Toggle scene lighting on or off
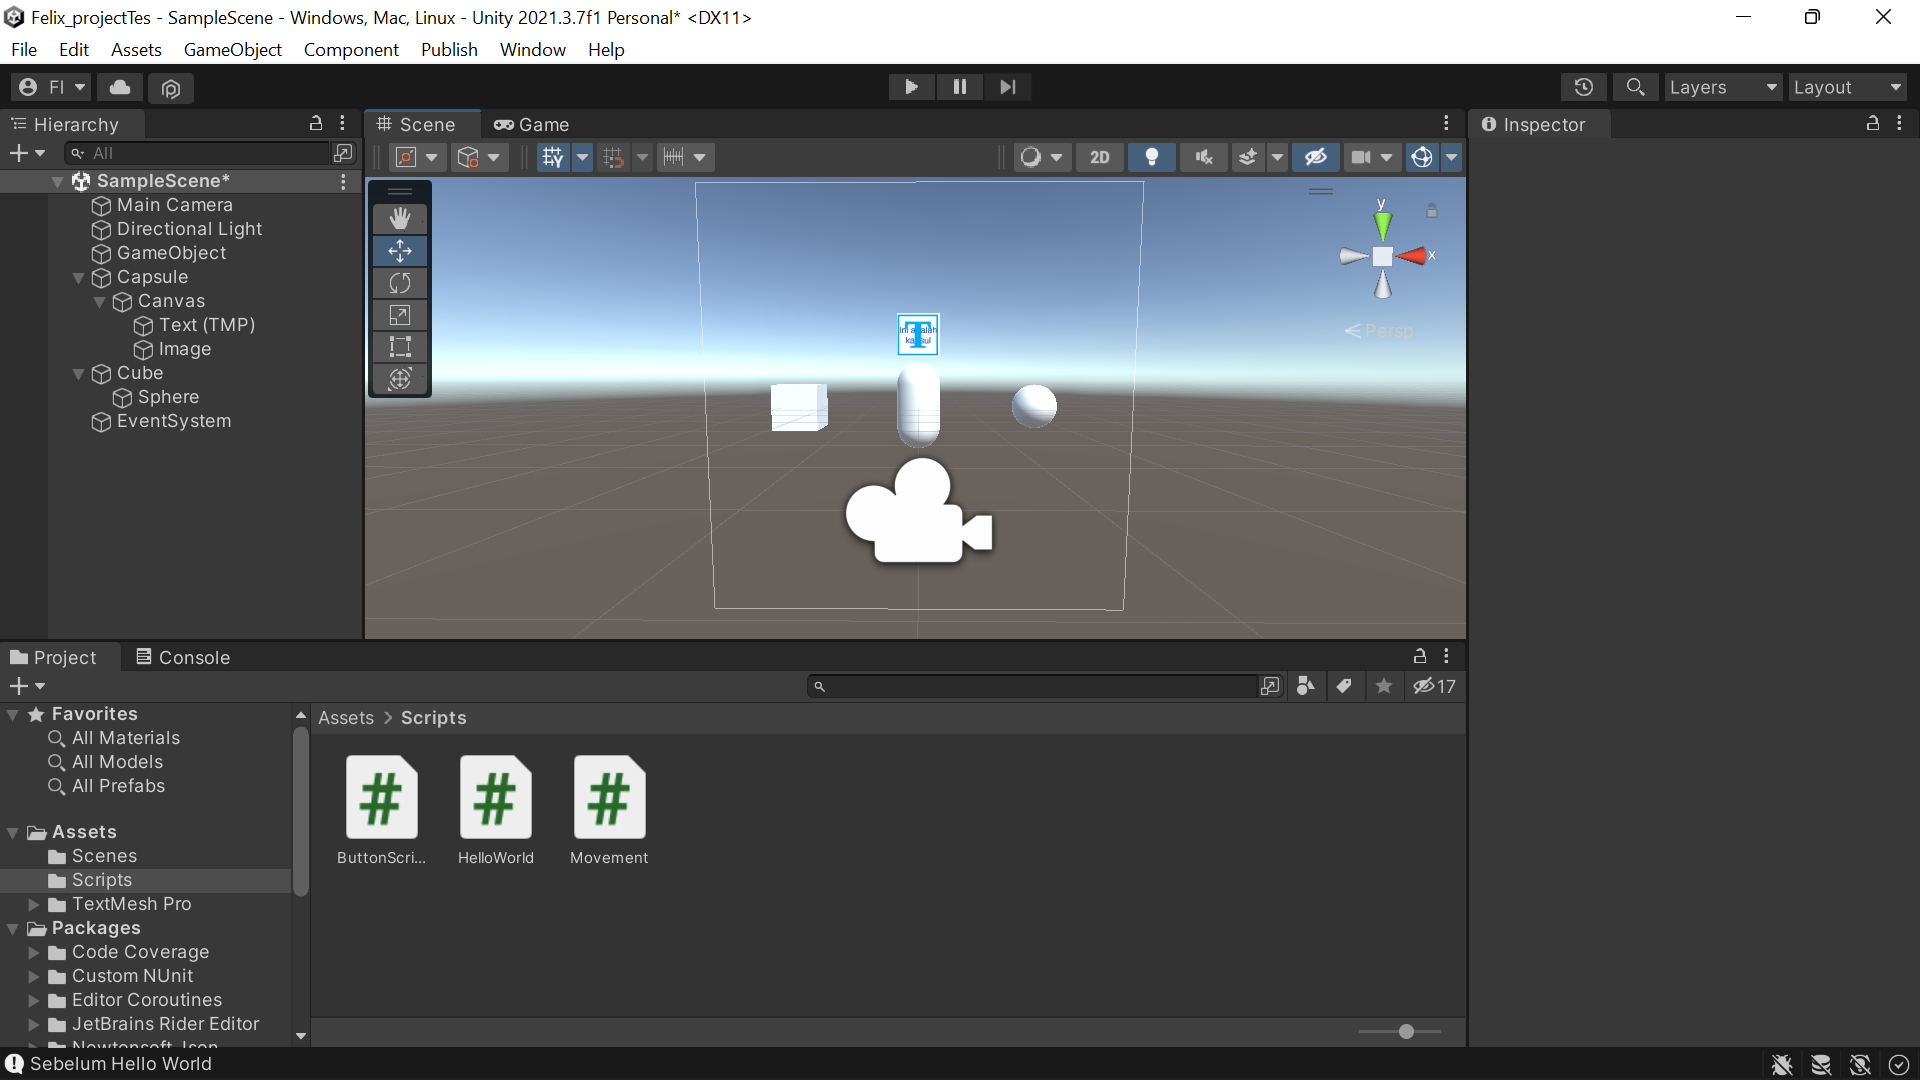Image resolution: width=1920 pixels, height=1080 pixels. click(1151, 157)
